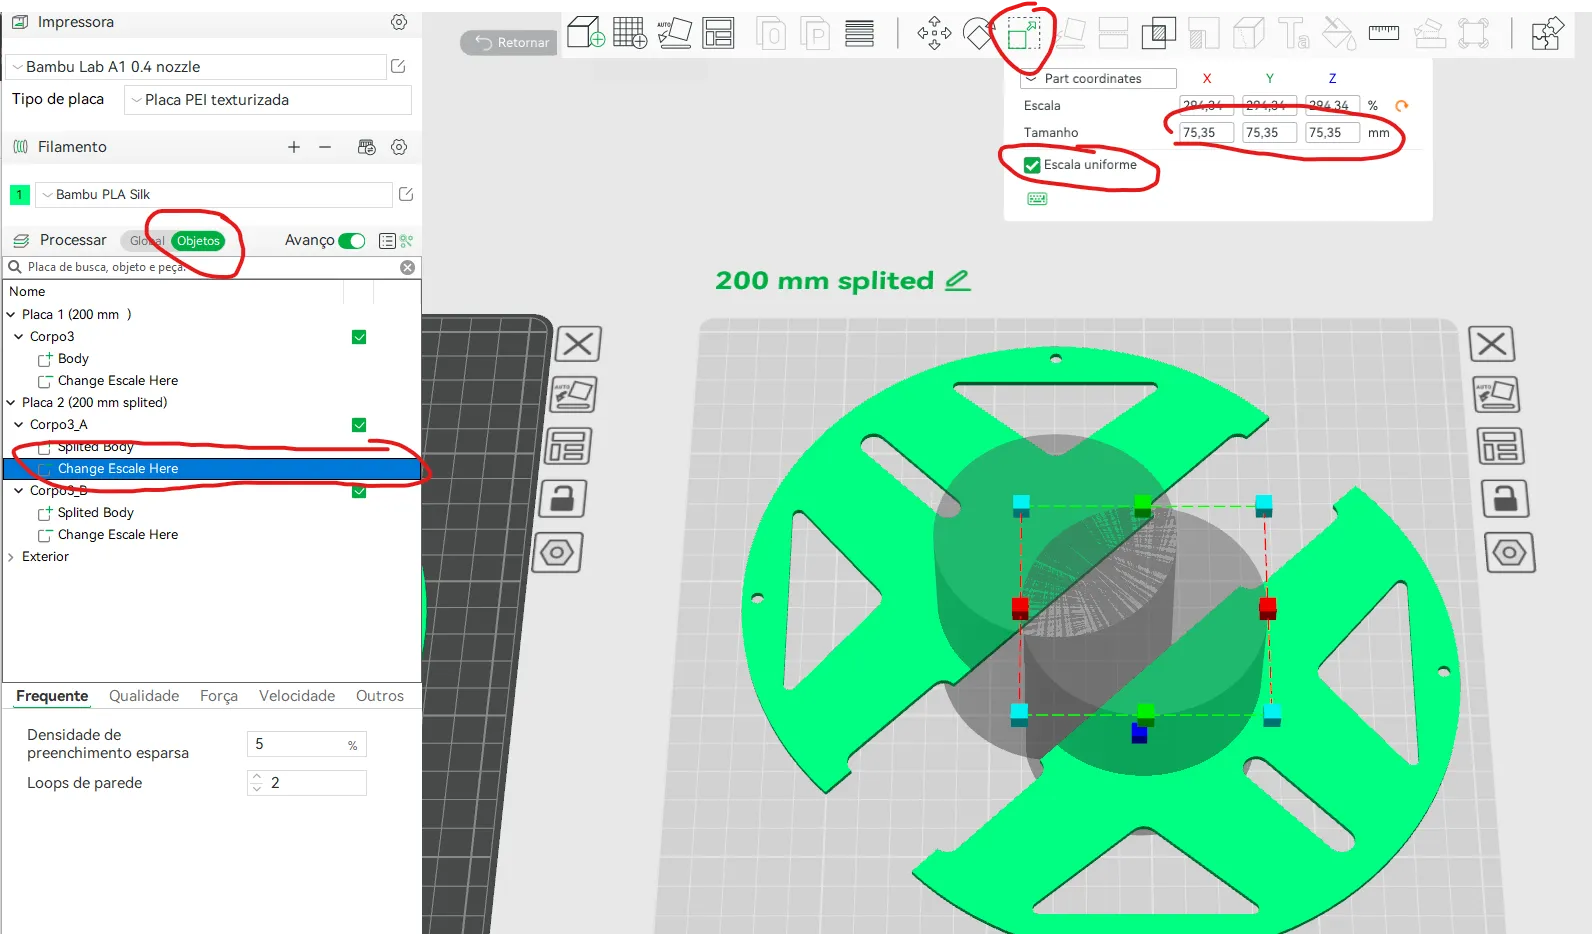Collapse the Placa 2 (200 mm splited) node

[x=11, y=403]
